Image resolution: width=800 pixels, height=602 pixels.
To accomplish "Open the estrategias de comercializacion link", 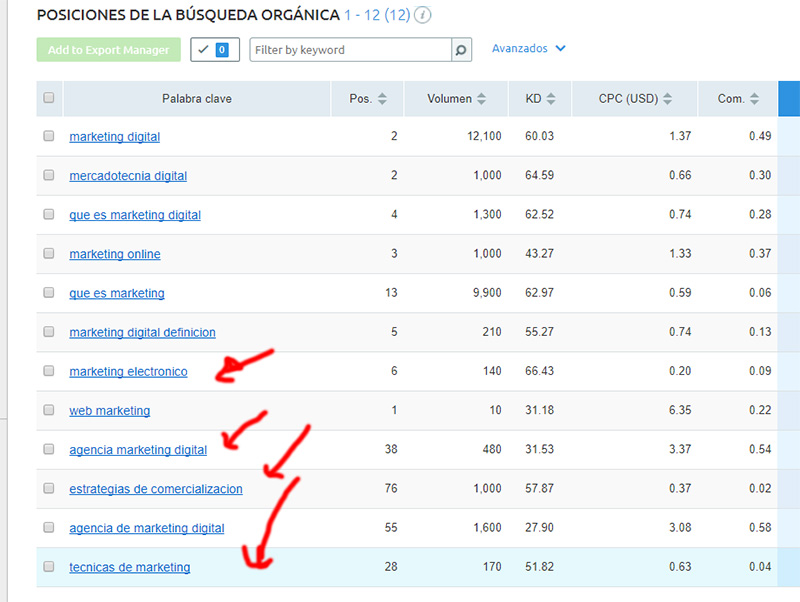I will click(x=156, y=489).
